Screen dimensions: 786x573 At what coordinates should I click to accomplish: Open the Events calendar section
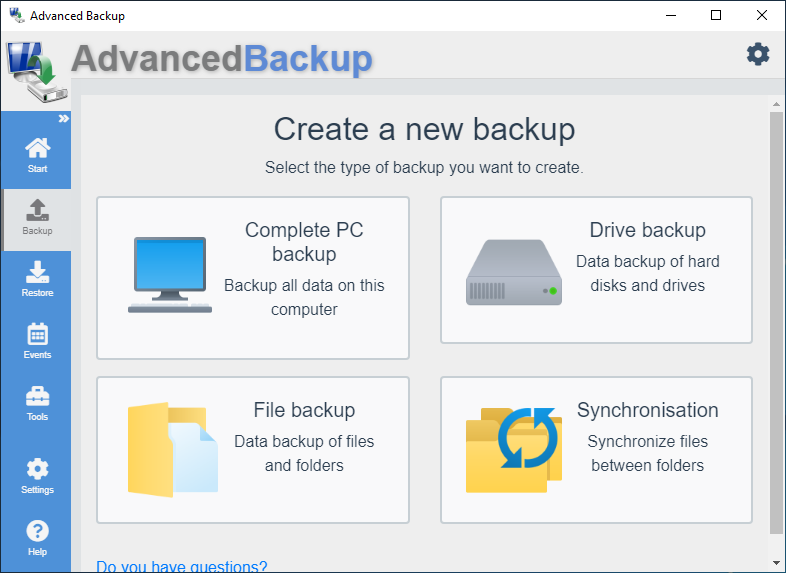[x=37, y=341]
